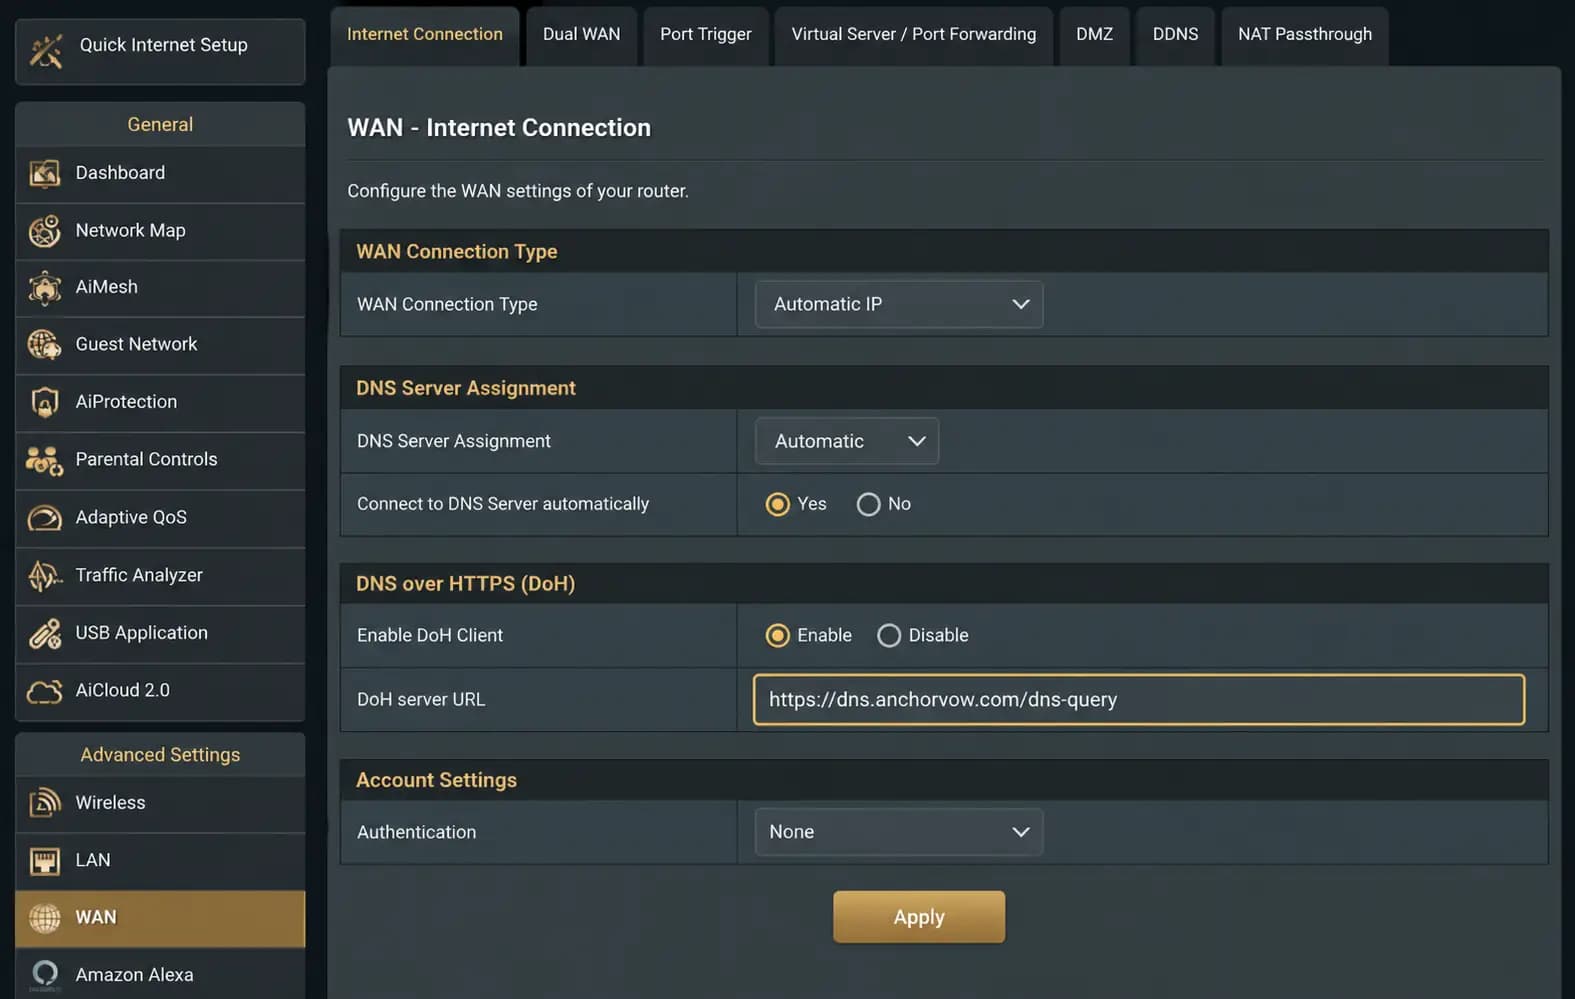Switch to the Dual WAN tab
1575x999 pixels.
581,35
